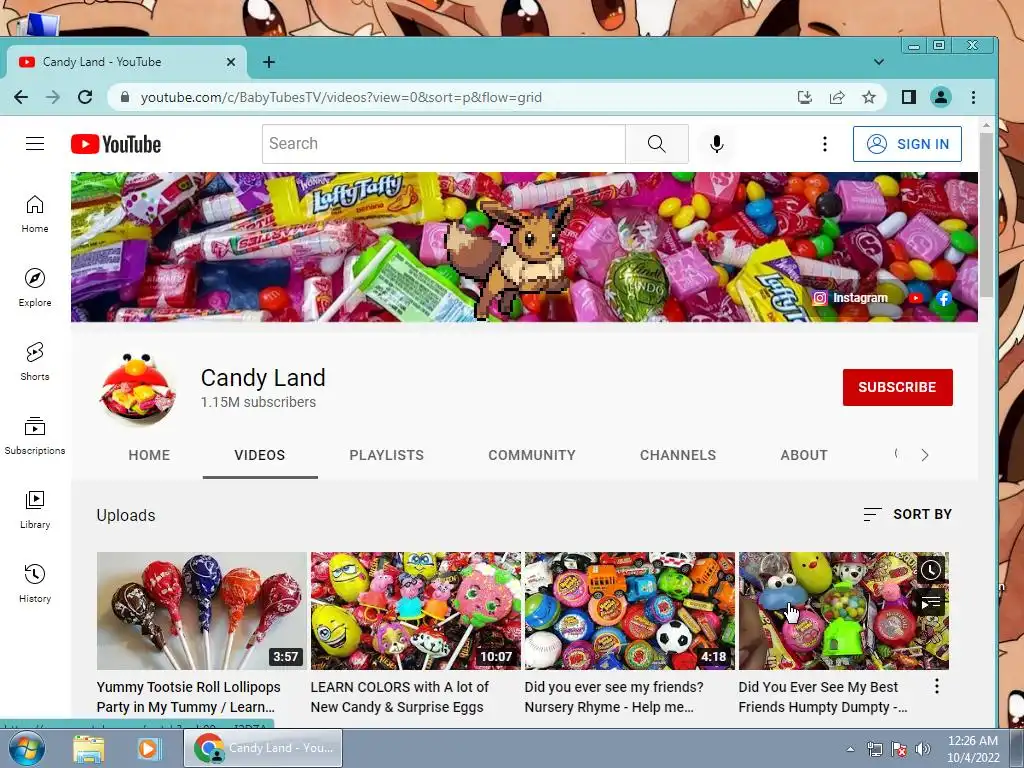The width and height of the screenshot is (1024, 768).
Task: Open Humpty Dumpty video action menu
Action: 936,686
